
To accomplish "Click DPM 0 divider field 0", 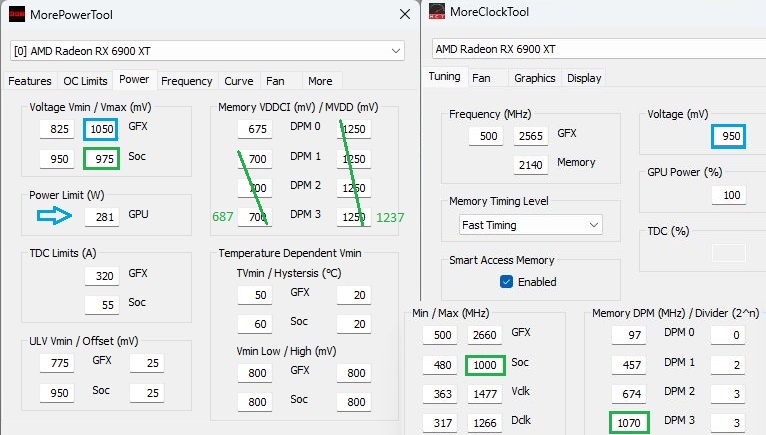I will [x=728, y=335].
